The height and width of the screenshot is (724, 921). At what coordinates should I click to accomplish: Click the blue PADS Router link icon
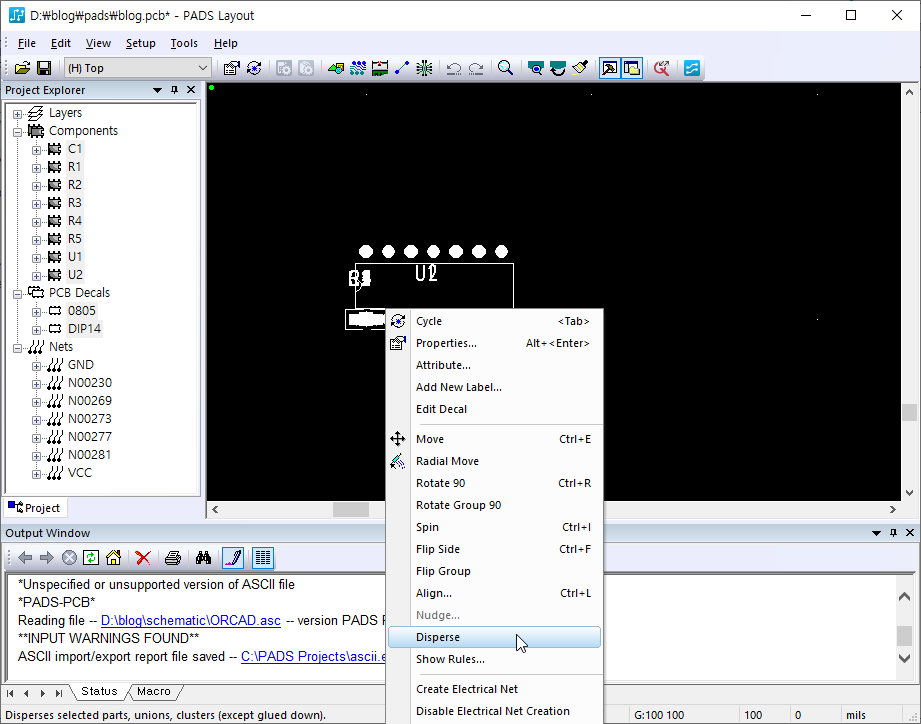point(692,68)
